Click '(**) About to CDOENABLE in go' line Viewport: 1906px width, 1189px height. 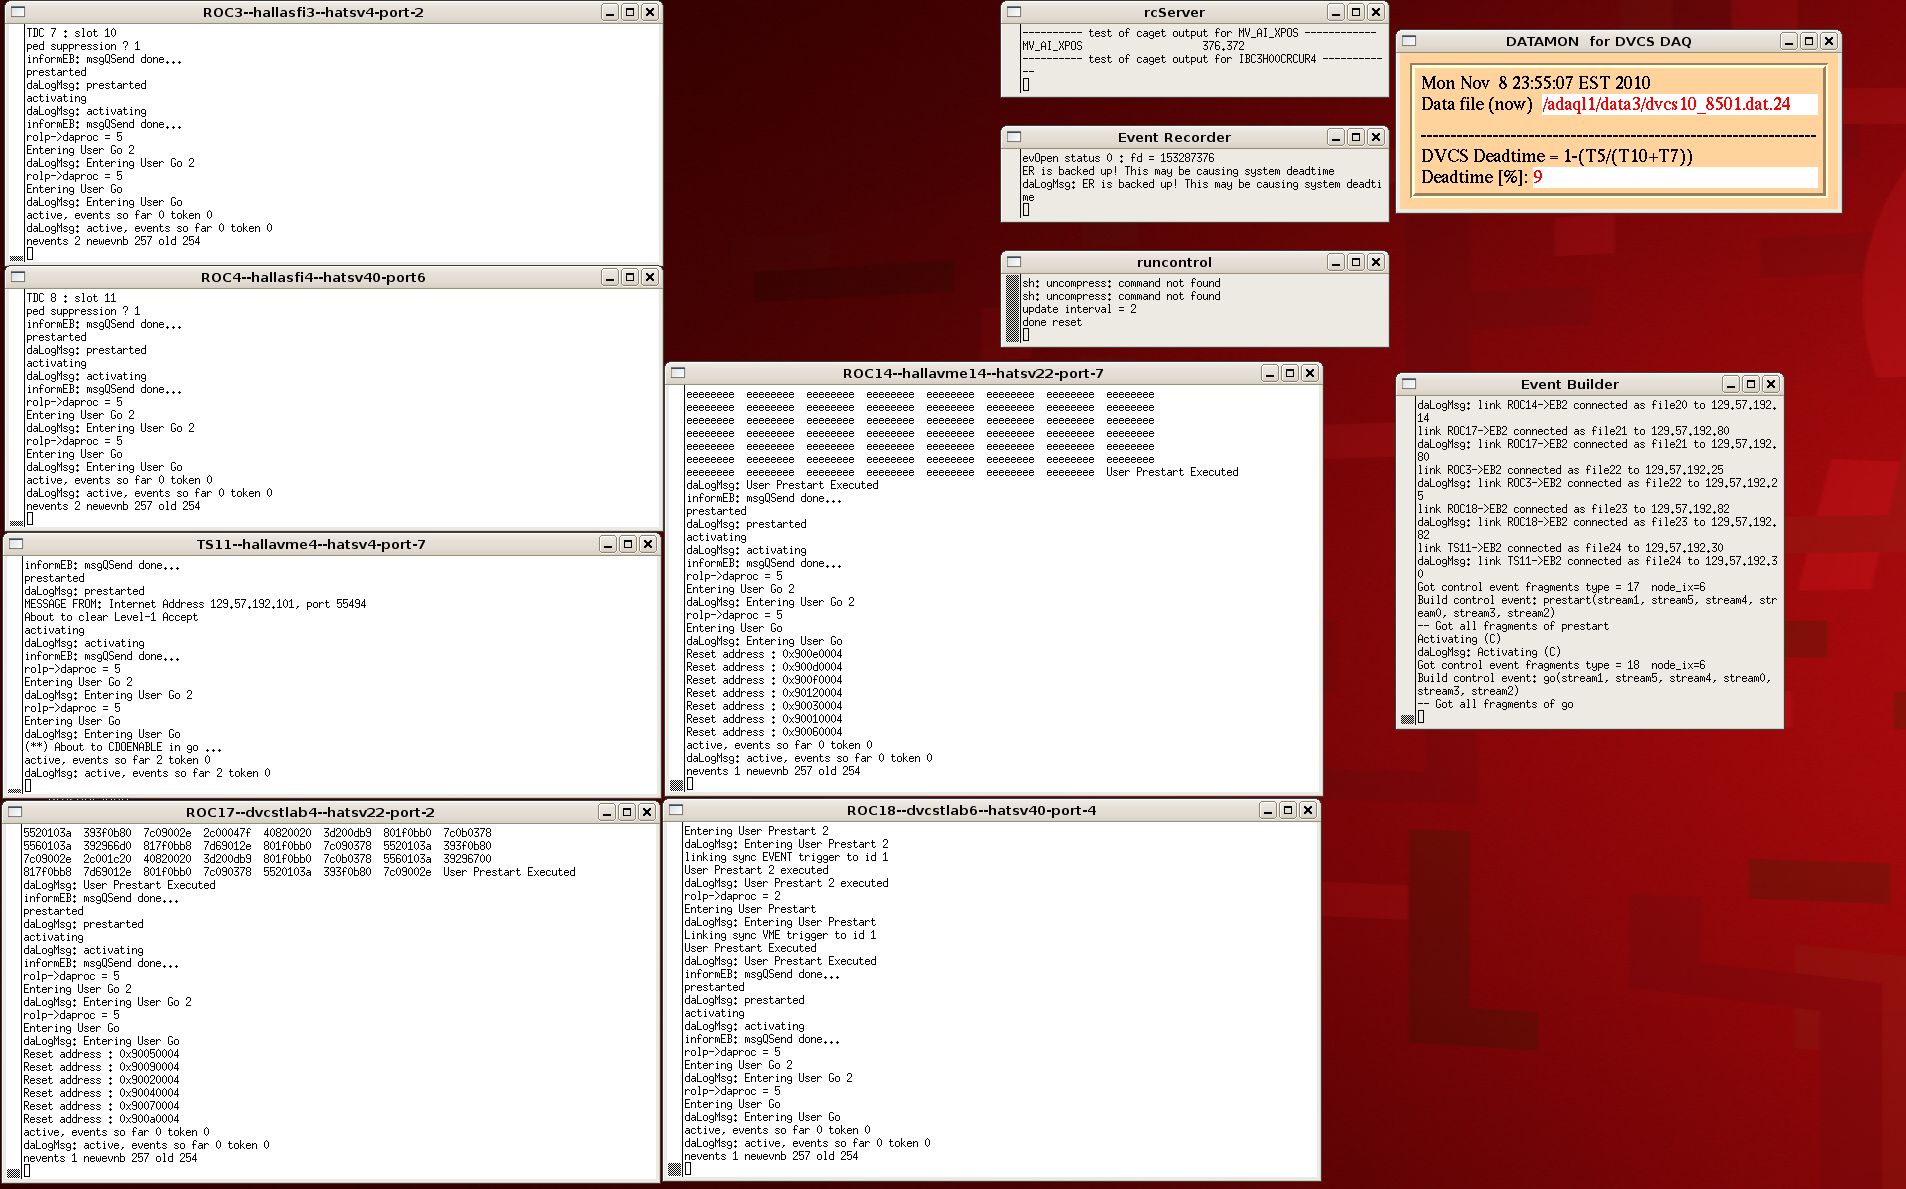pos(123,747)
